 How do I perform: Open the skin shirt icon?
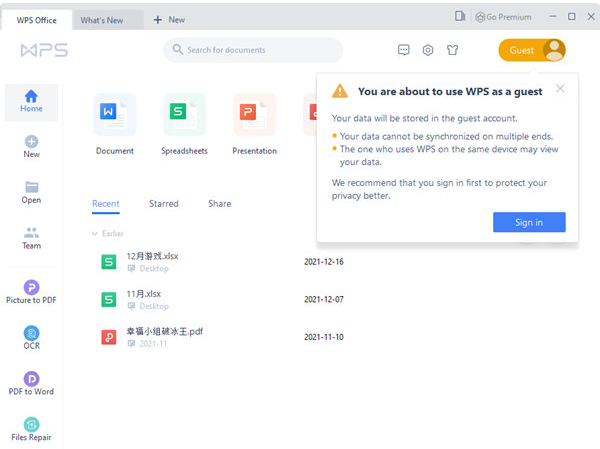[x=452, y=50]
